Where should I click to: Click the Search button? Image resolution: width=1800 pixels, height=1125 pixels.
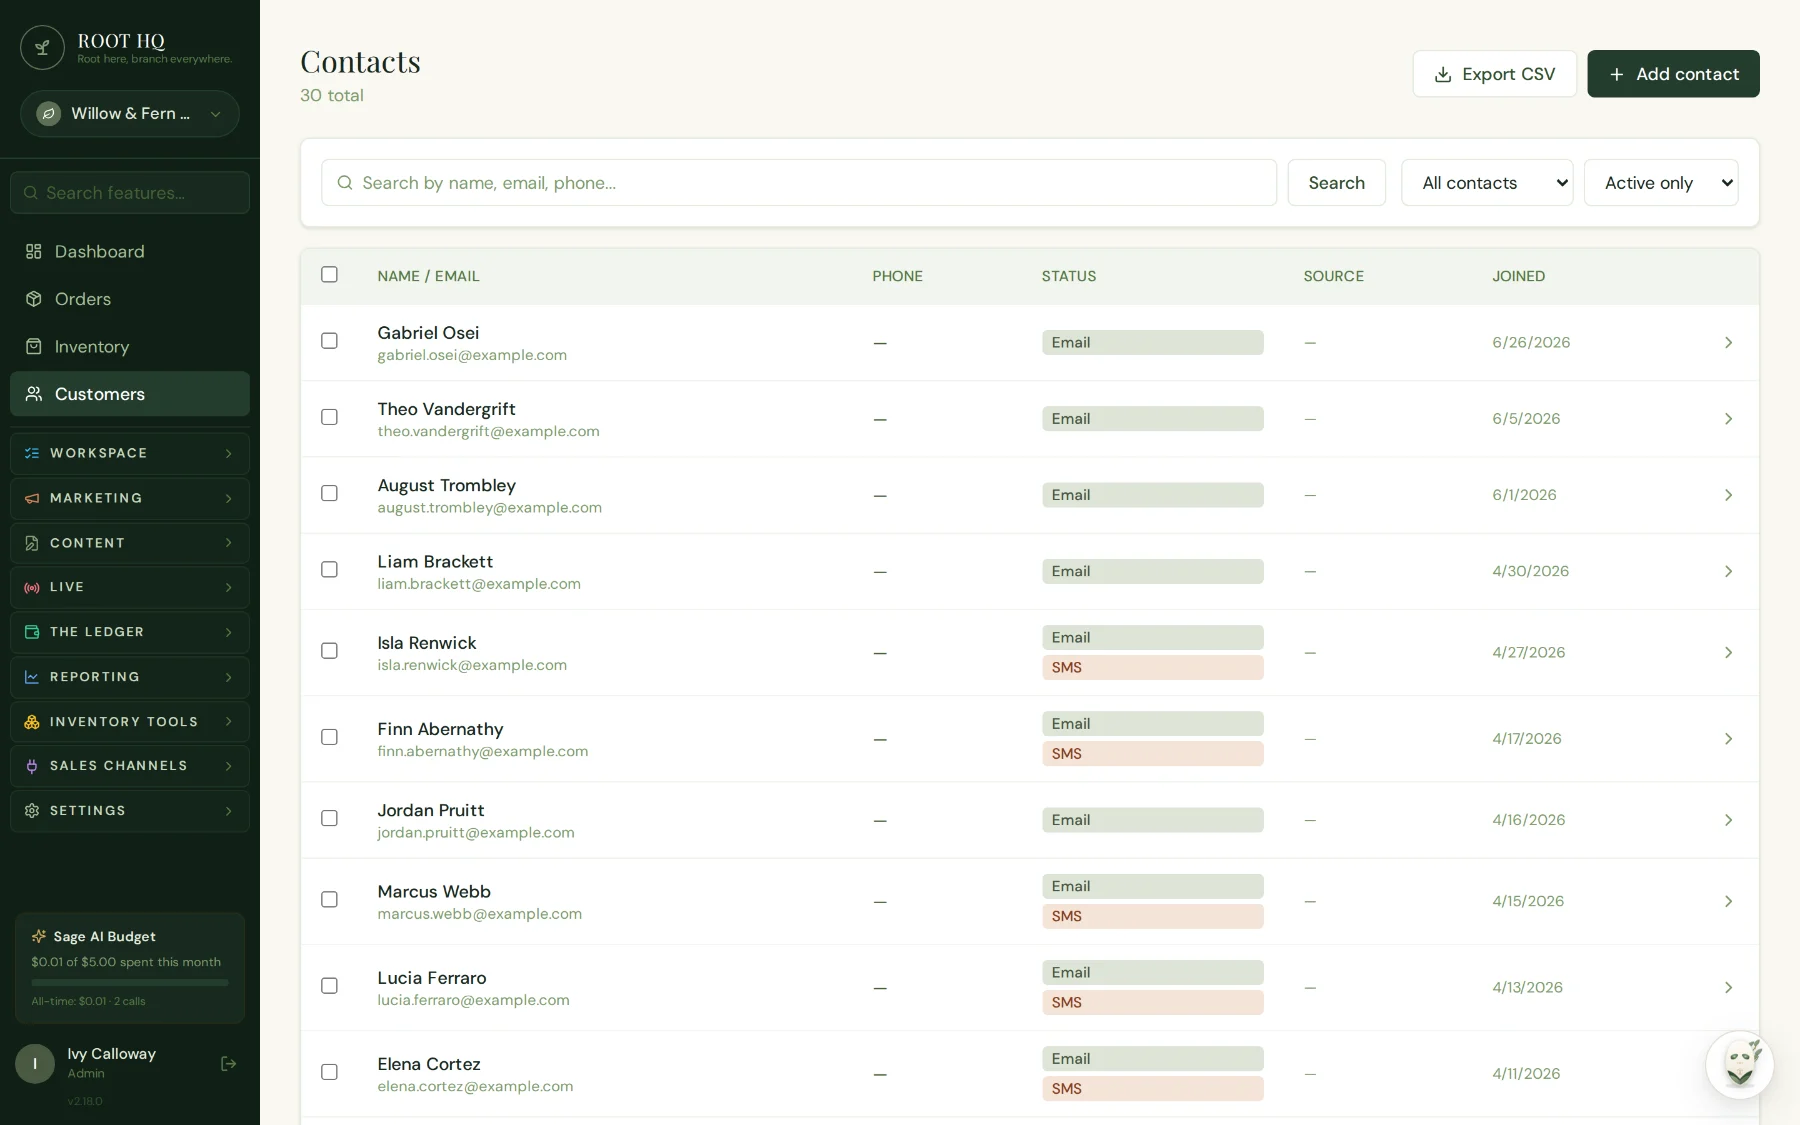[1336, 183]
